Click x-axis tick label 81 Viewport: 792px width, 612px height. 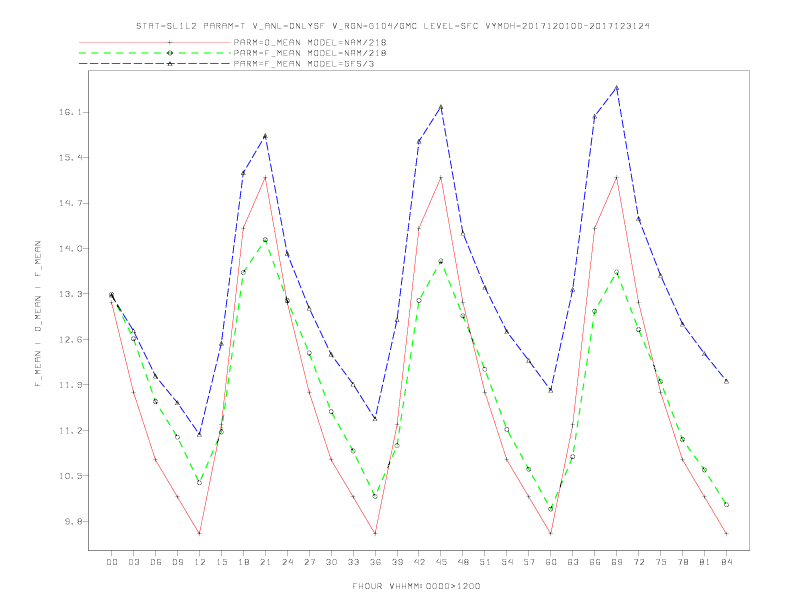point(705,562)
